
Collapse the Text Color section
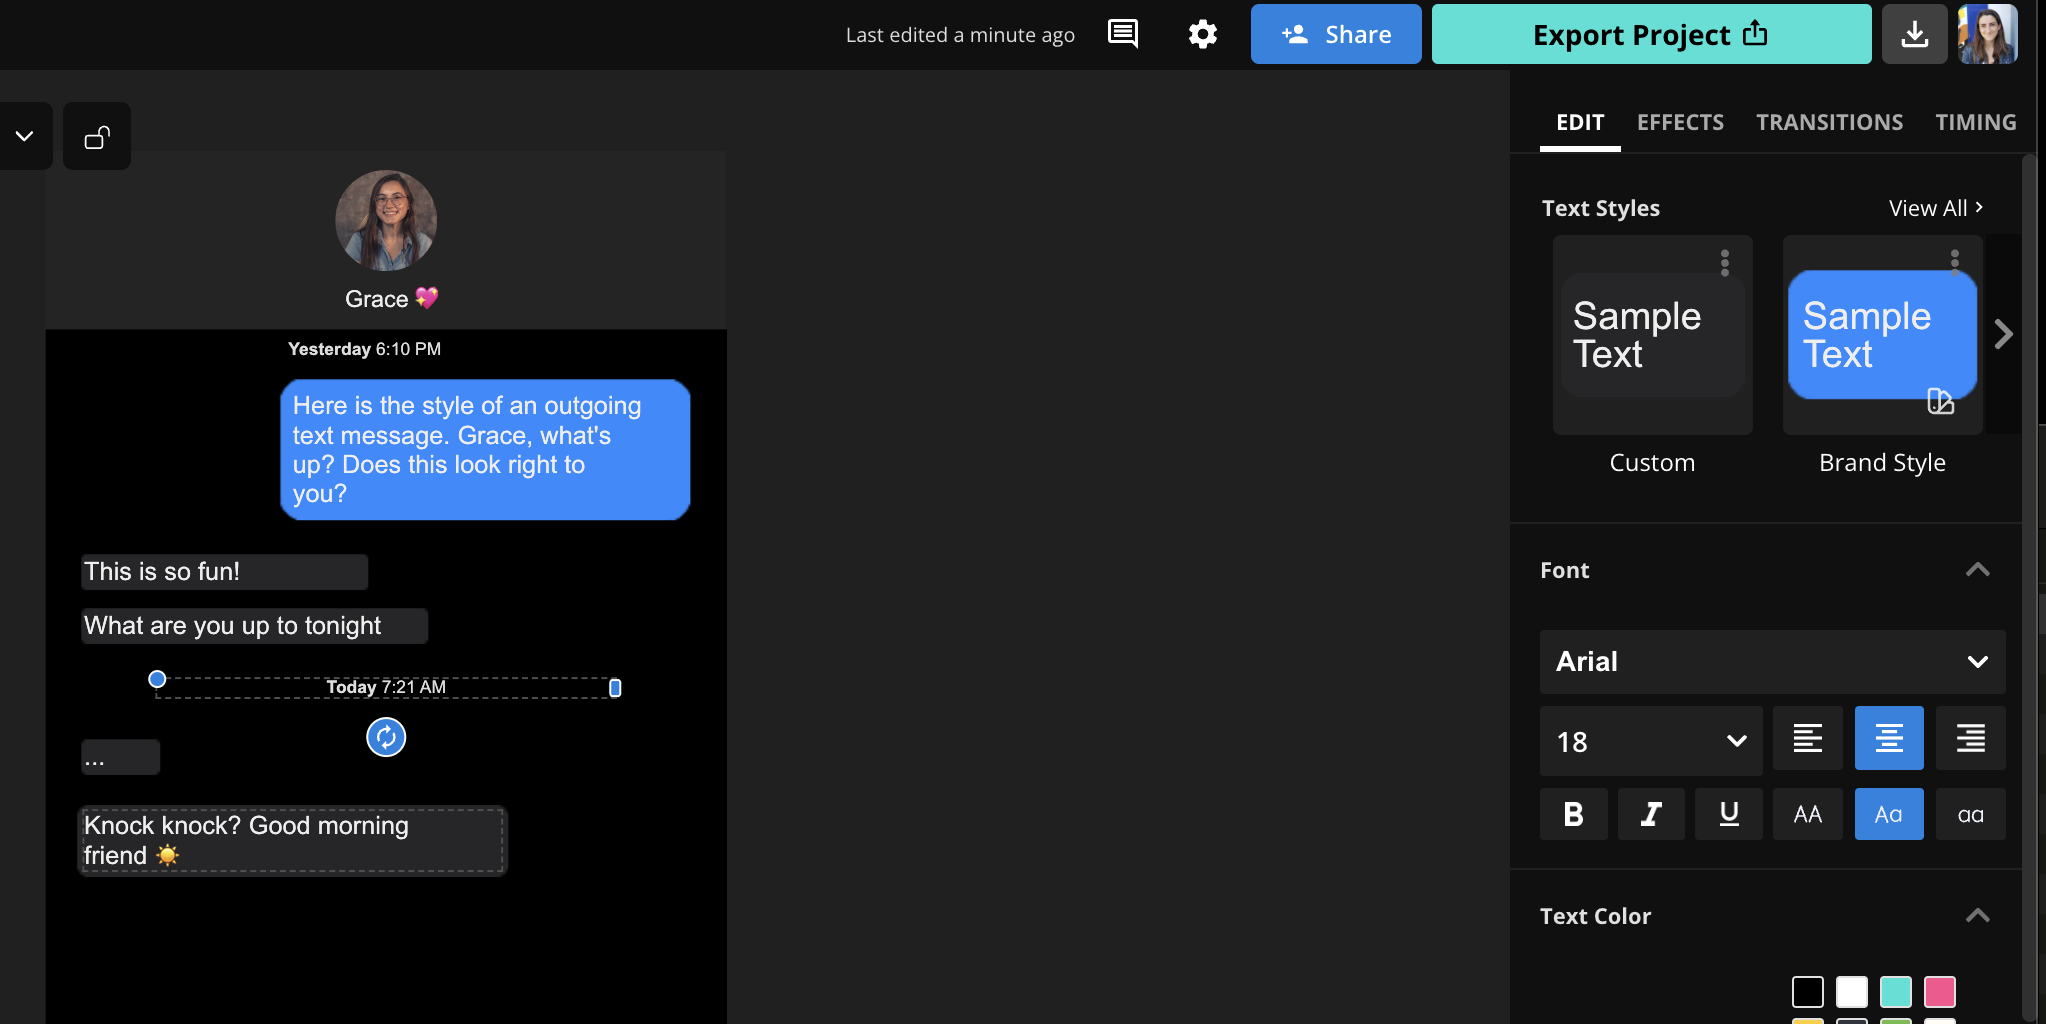[1977, 916]
